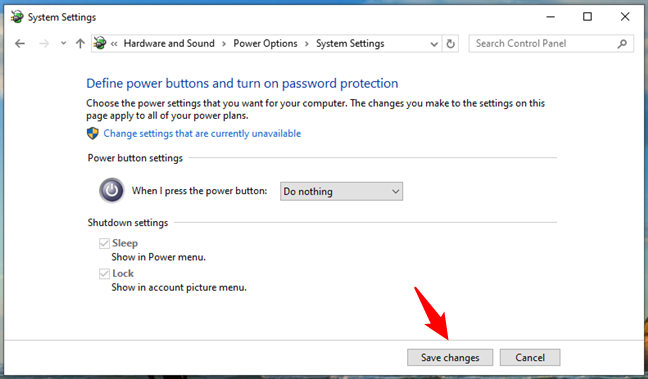
Task: Toggle the Lock checkbox
Action: [104, 273]
